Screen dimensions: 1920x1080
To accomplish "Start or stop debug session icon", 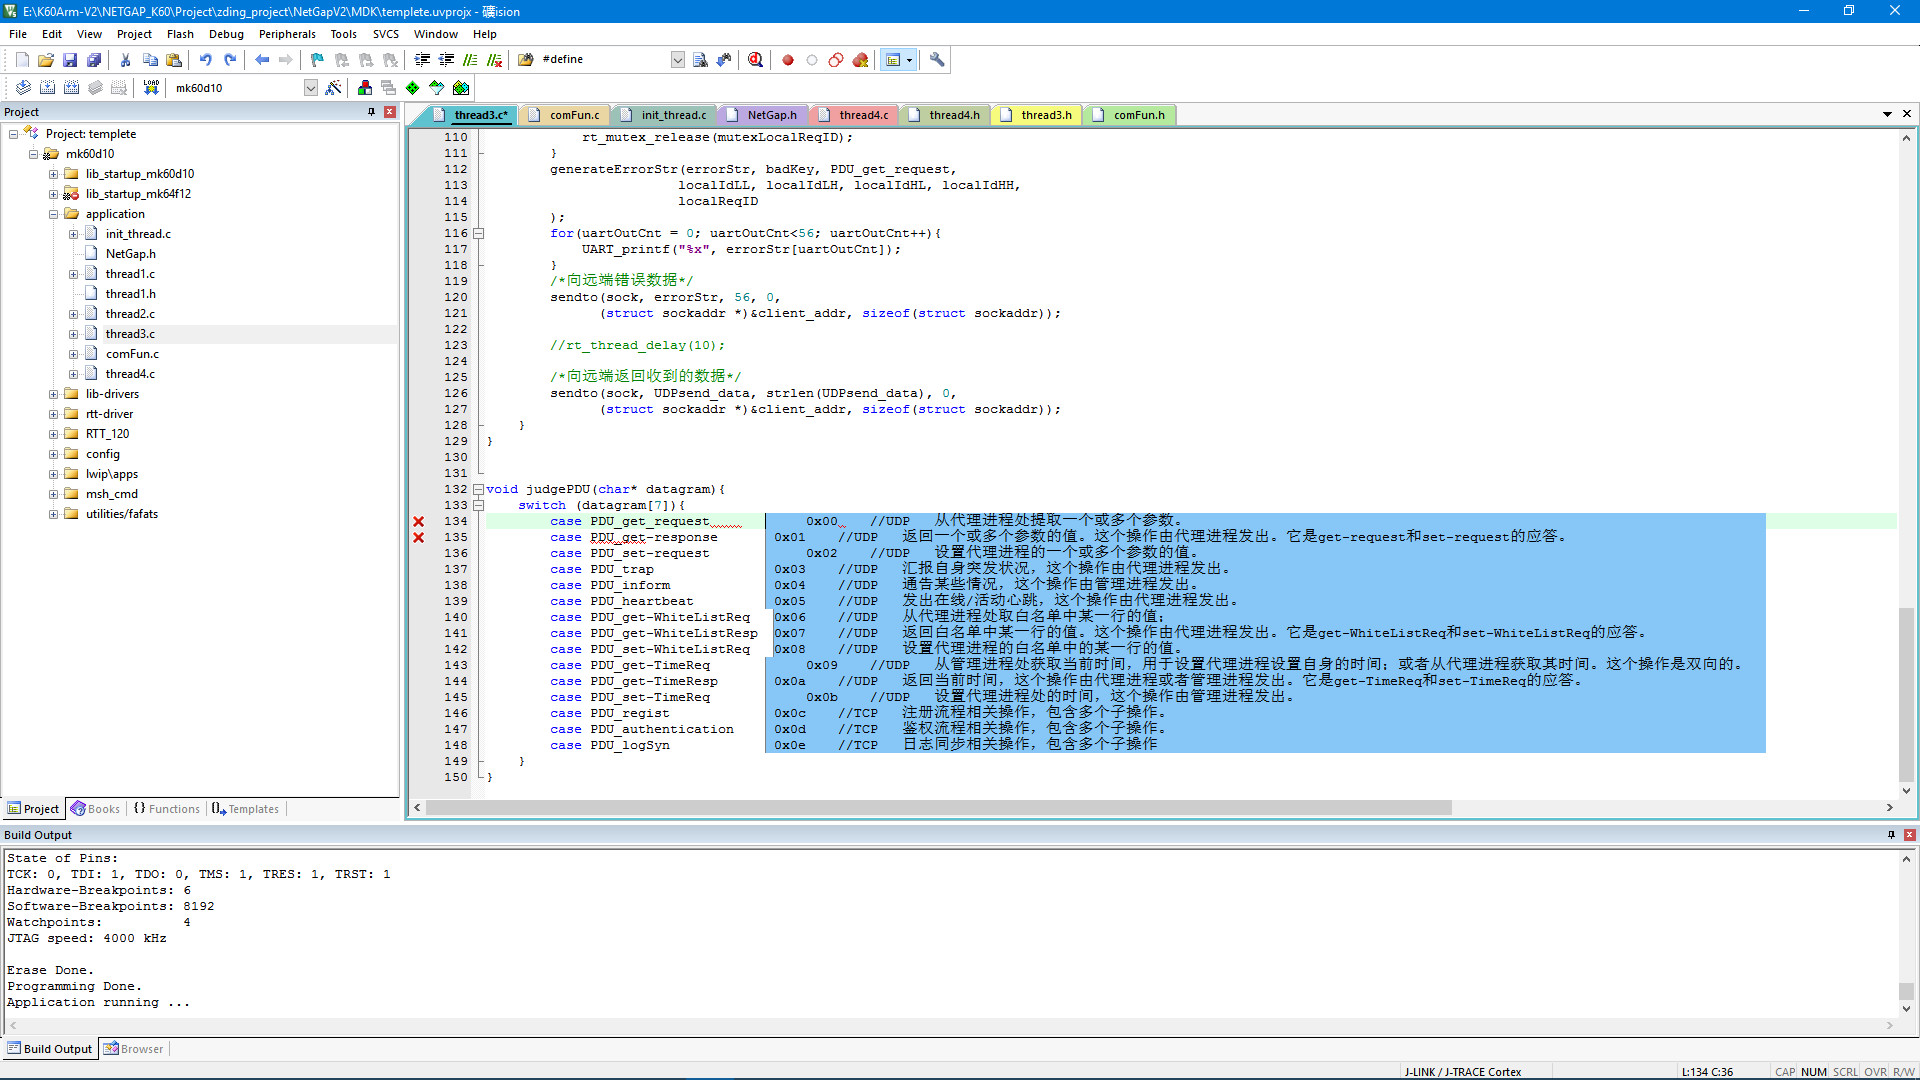I will tap(755, 60).
